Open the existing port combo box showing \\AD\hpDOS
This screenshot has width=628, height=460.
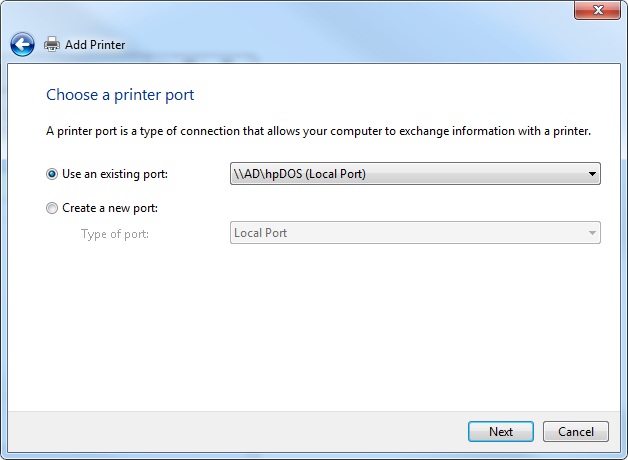[415, 173]
